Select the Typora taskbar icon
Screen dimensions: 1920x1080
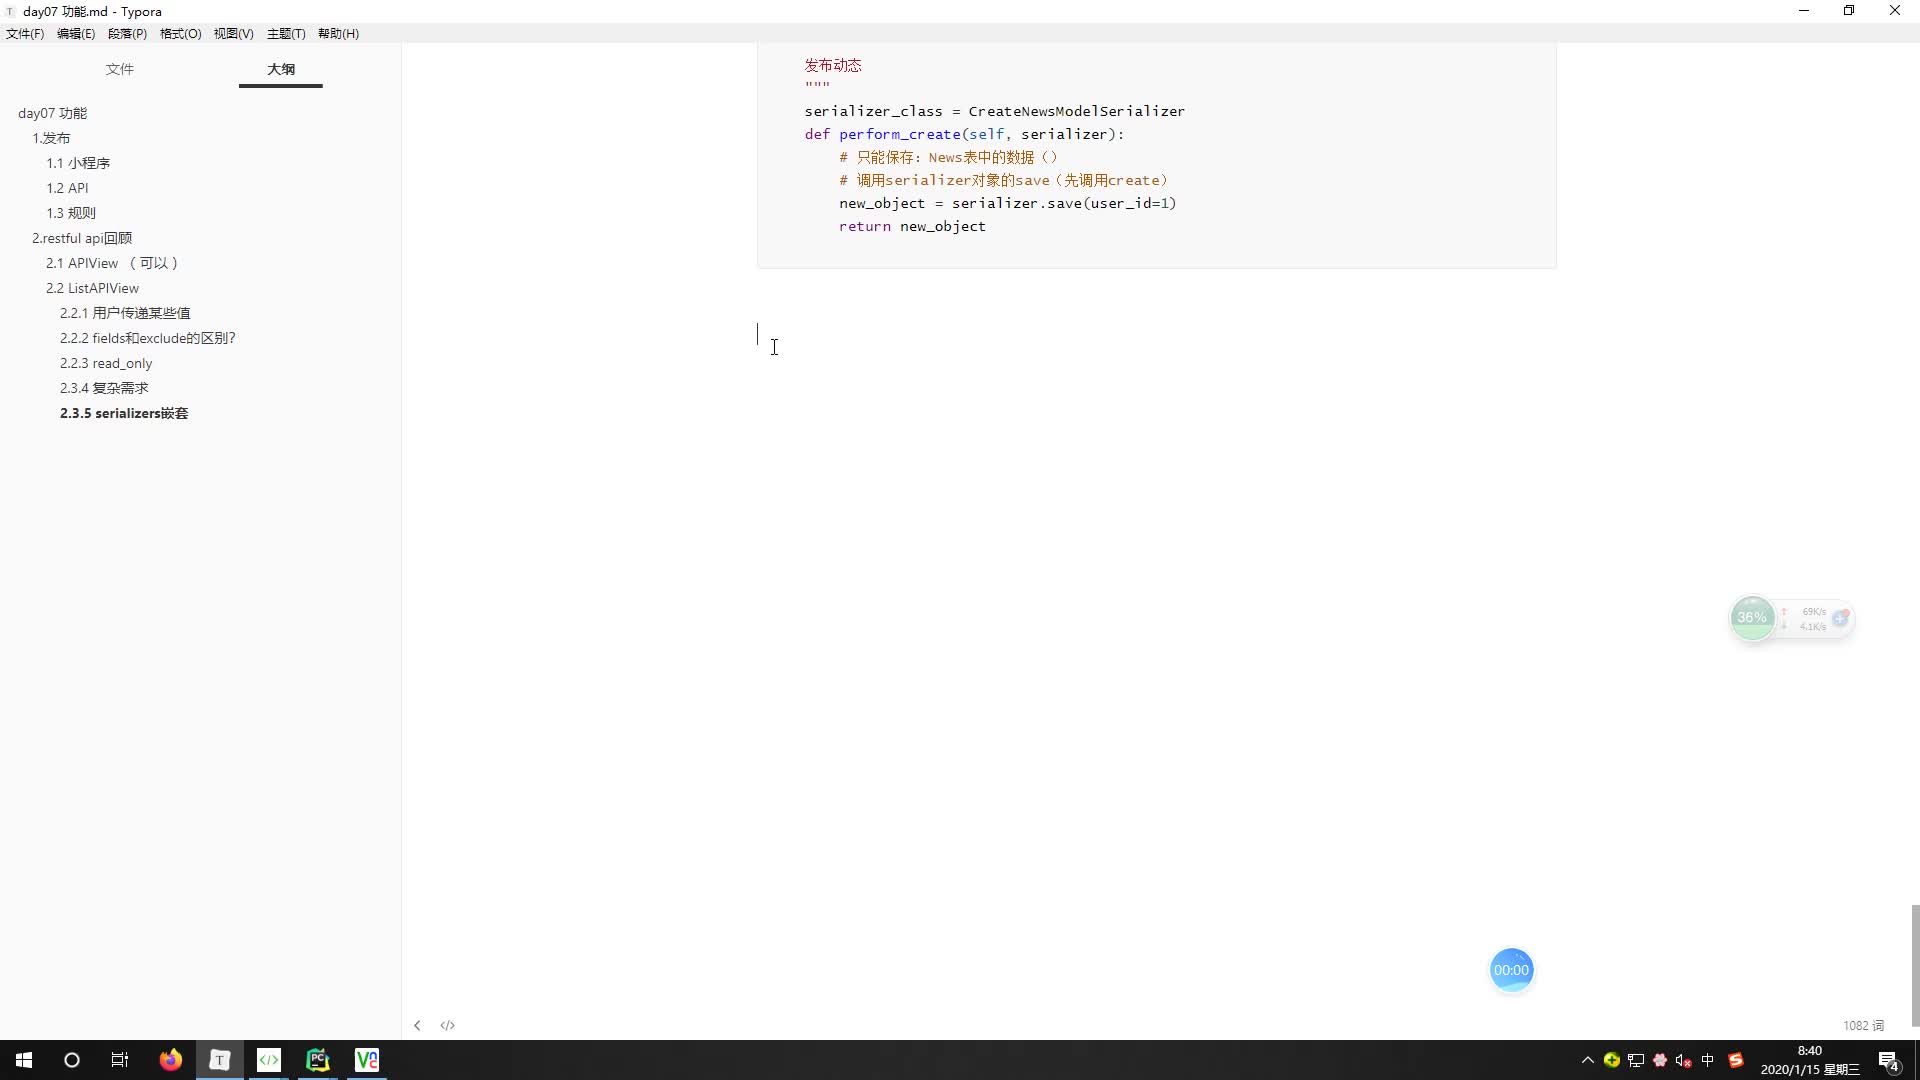tap(220, 1060)
